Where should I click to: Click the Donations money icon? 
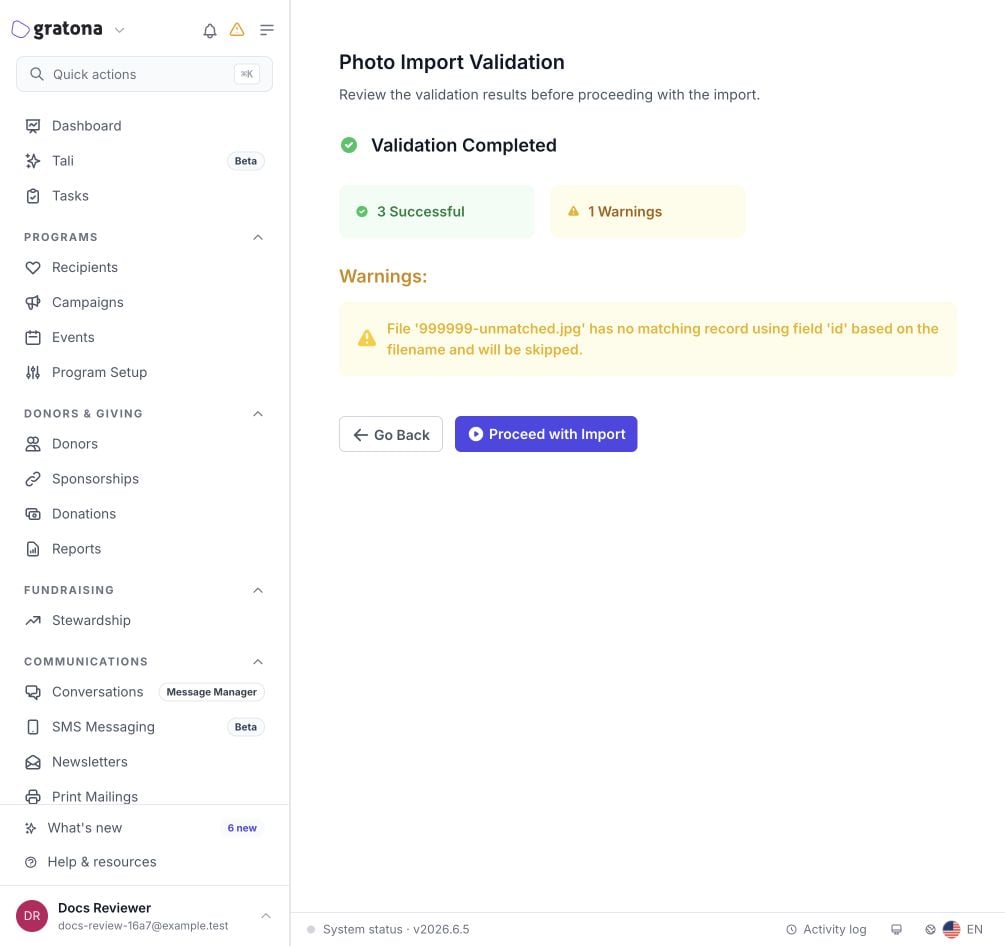coord(33,514)
